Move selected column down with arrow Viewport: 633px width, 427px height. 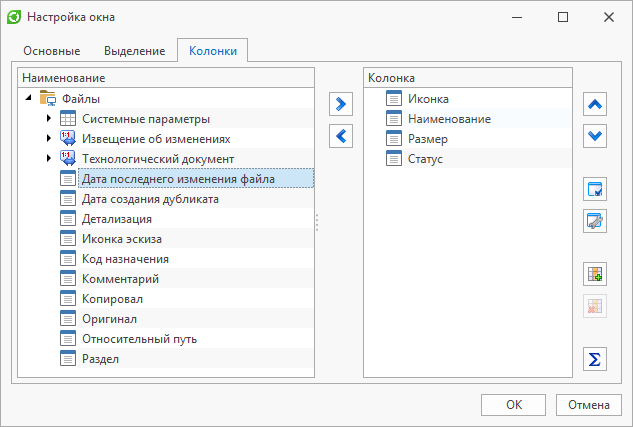[595, 136]
